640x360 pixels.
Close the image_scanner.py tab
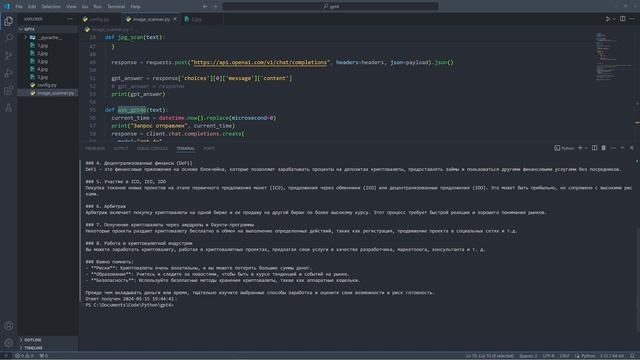175,19
